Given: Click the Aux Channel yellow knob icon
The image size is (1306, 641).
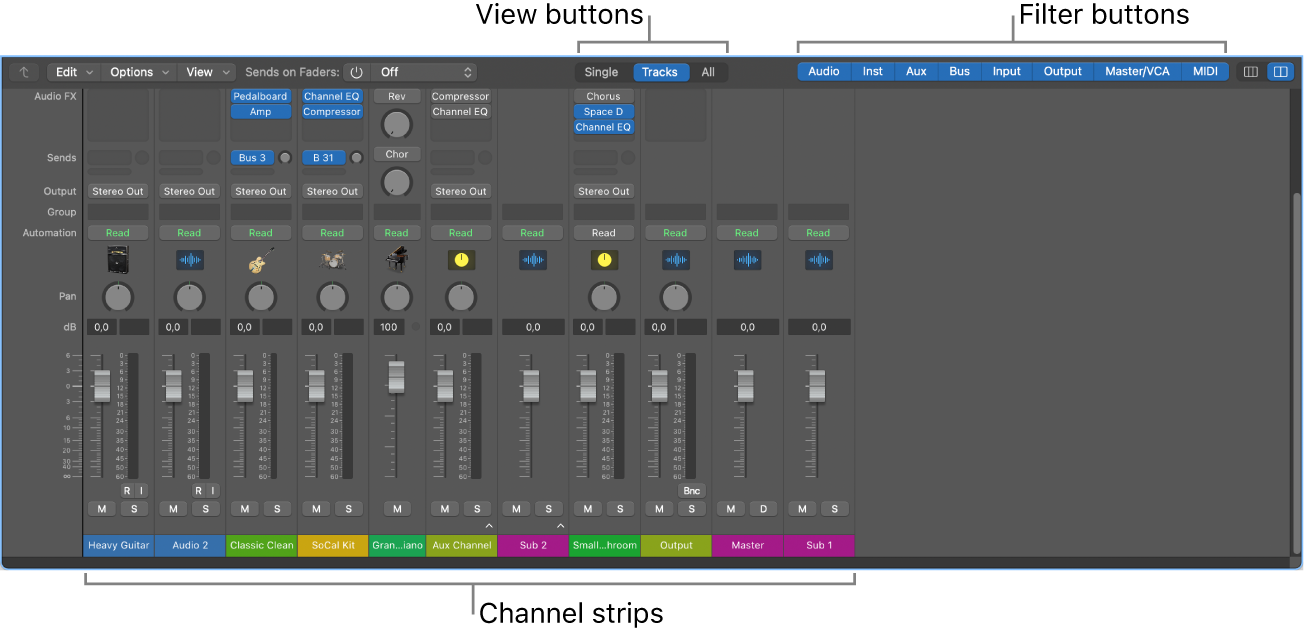Looking at the screenshot, I should click(461, 260).
